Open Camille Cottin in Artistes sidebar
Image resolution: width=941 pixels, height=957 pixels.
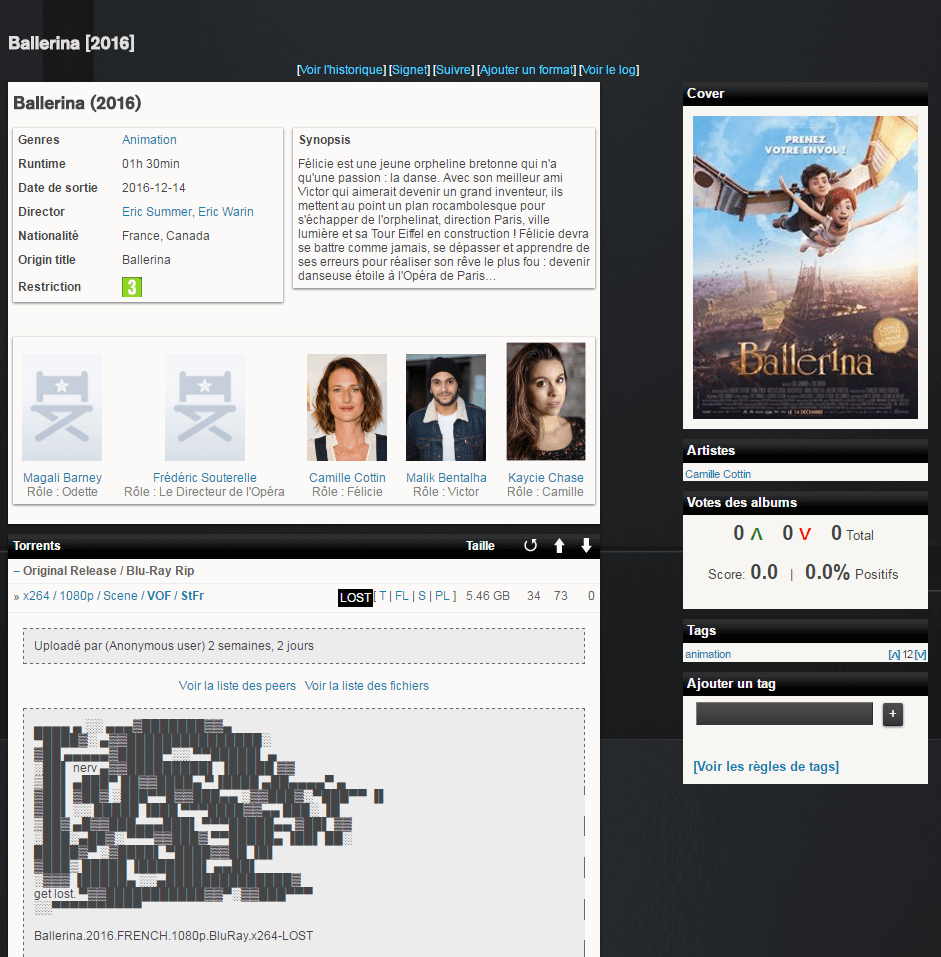718,474
